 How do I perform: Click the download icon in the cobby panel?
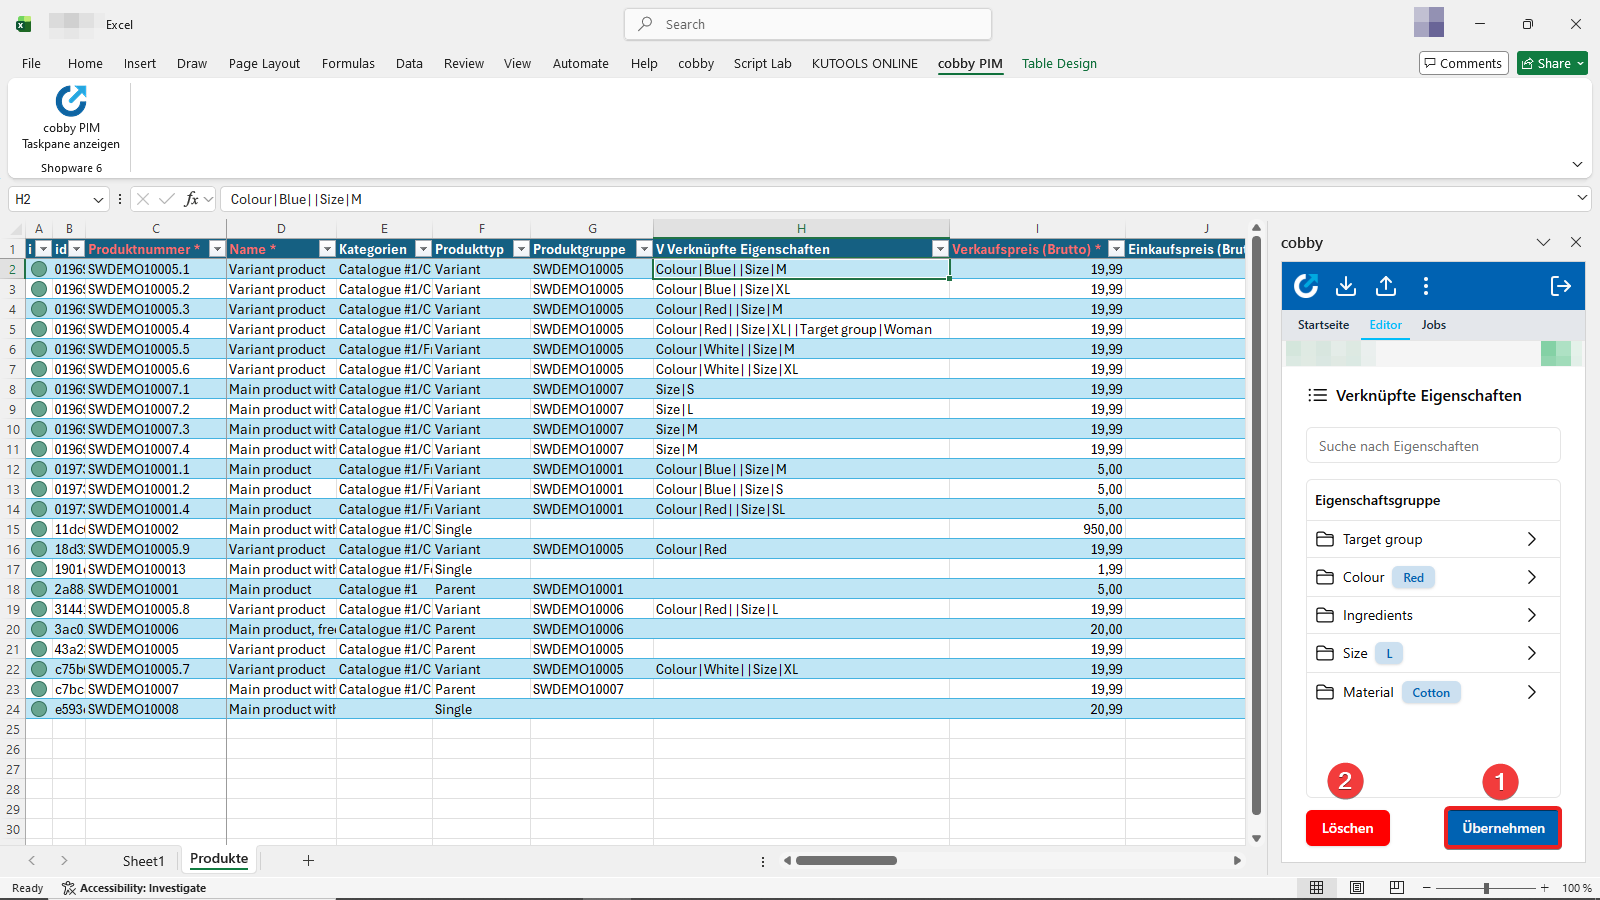point(1345,286)
